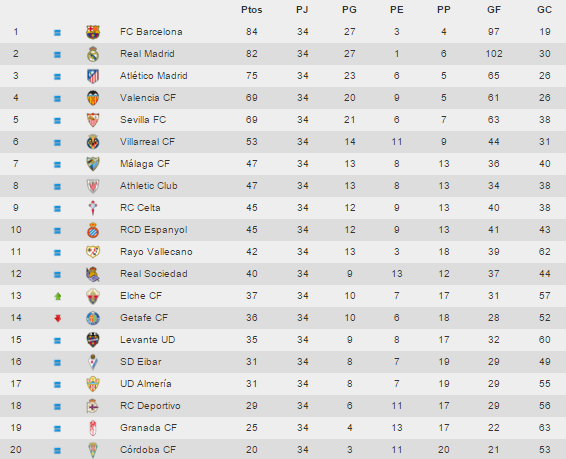This screenshot has width=566, height=459.
Task: Click the Real Madrid crest icon
Action: pos(93,54)
